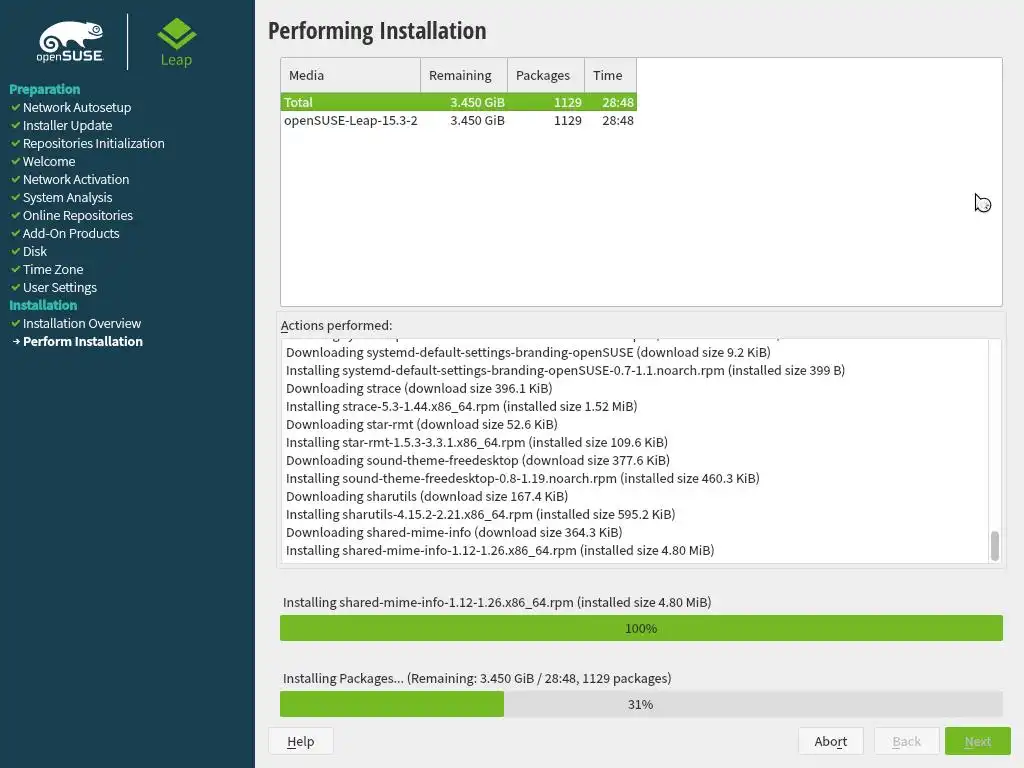This screenshot has width=1024, height=768.
Task: Click the Back button
Action: 906,741
